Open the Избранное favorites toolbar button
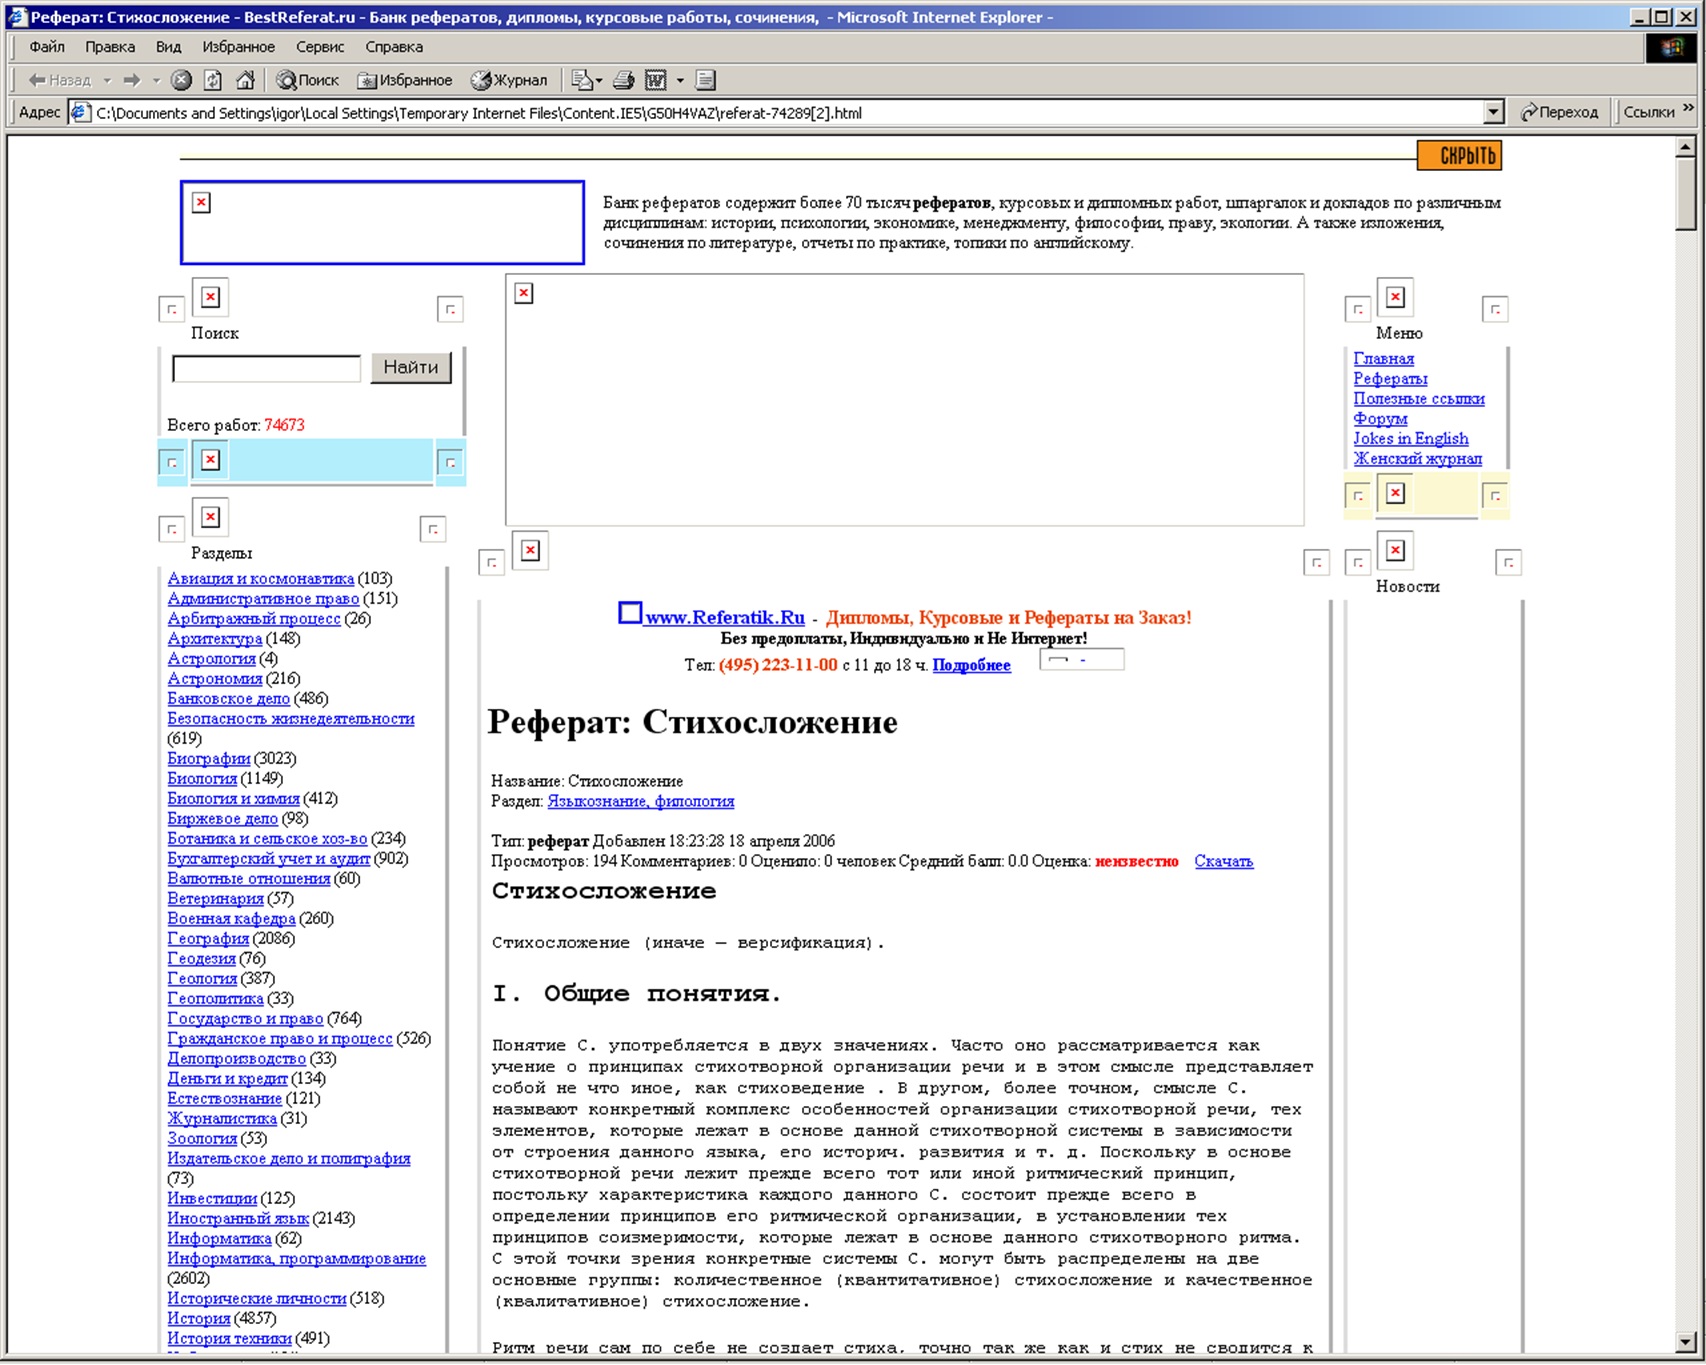 pyautogui.click(x=405, y=80)
